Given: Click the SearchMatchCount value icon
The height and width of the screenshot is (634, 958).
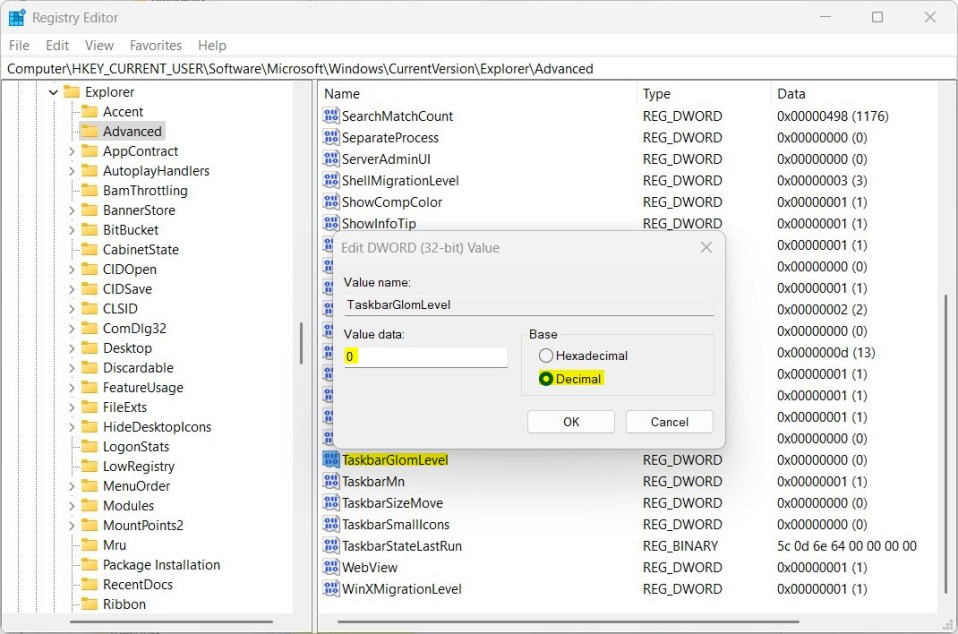Looking at the screenshot, I should coord(331,116).
